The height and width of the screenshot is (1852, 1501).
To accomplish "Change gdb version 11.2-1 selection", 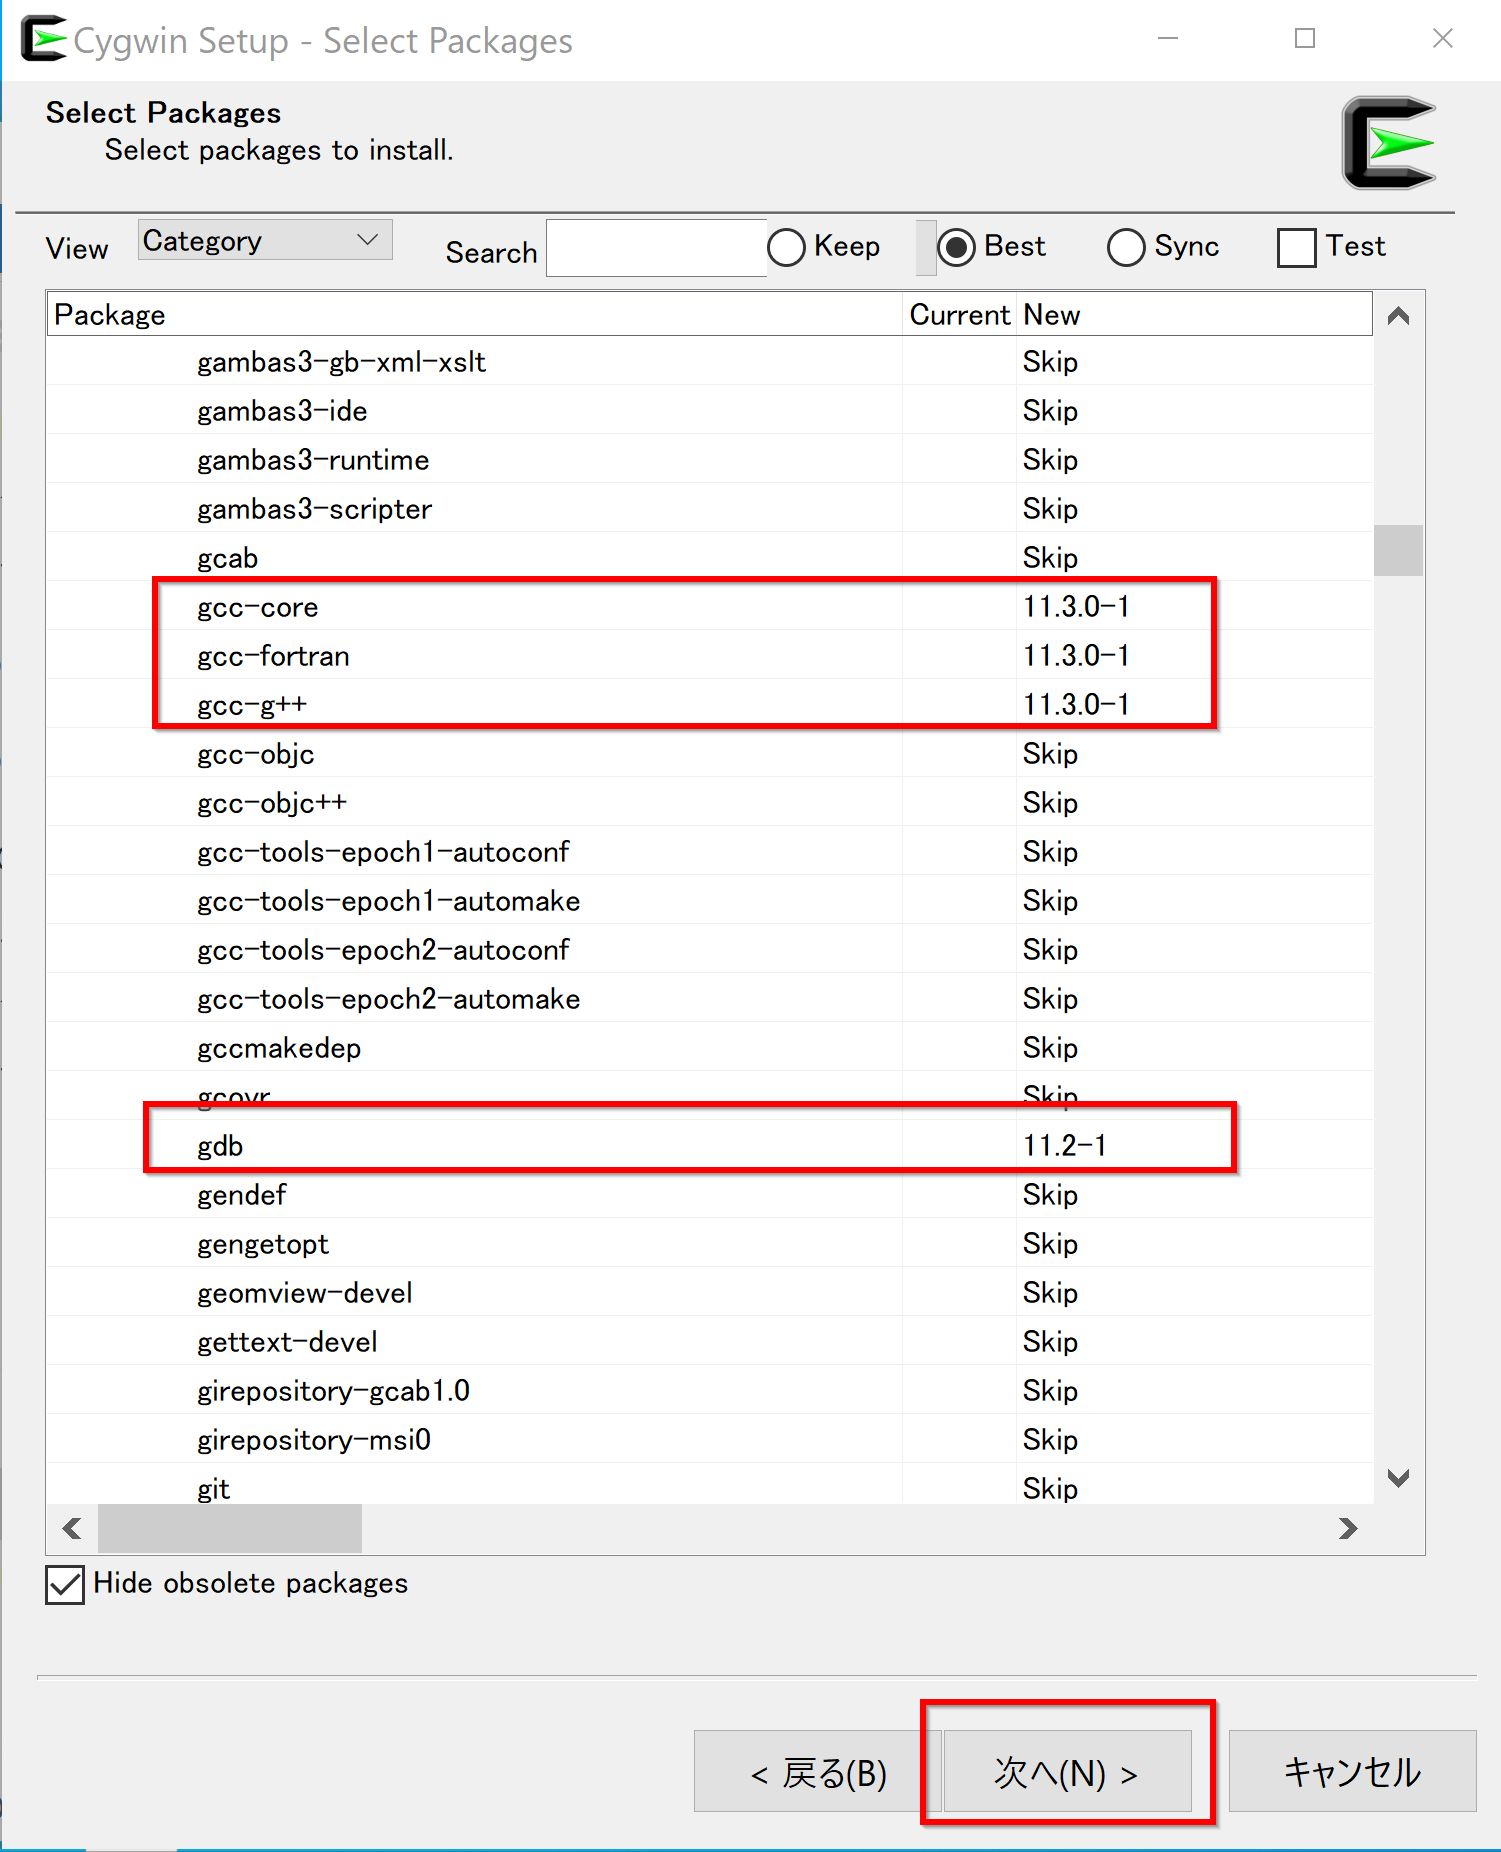I will (1064, 1146).
